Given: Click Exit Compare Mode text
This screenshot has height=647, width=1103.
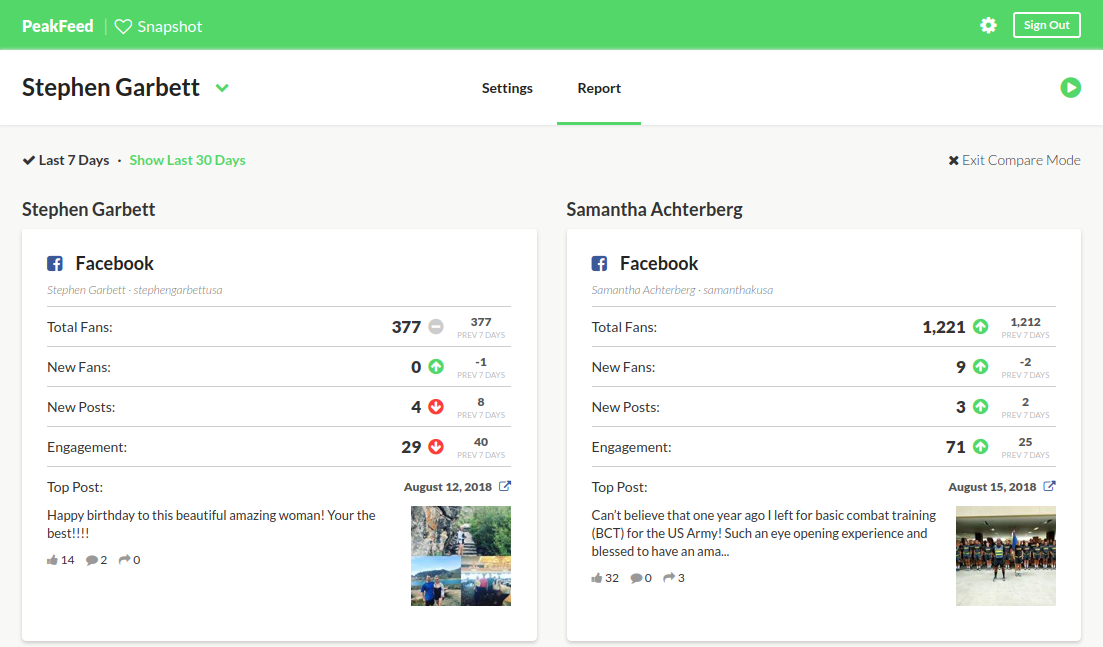Looking at the screenshot, I should click(x=1021, y=160).
